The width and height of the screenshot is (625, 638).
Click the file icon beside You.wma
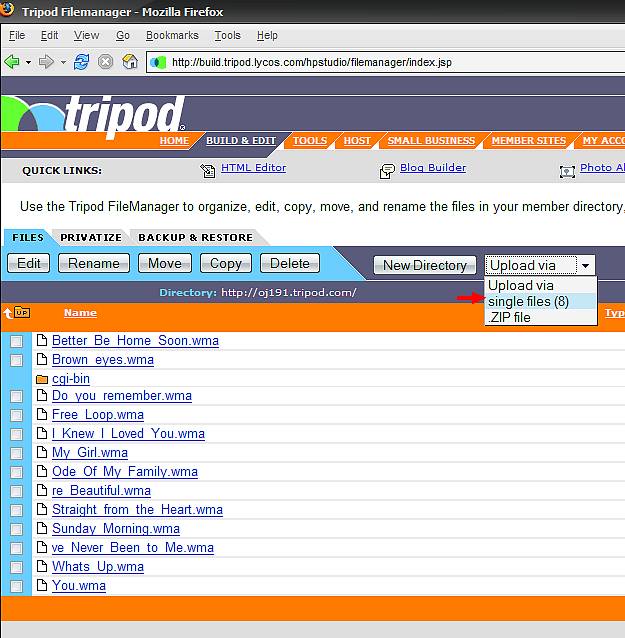coord(42,585)
